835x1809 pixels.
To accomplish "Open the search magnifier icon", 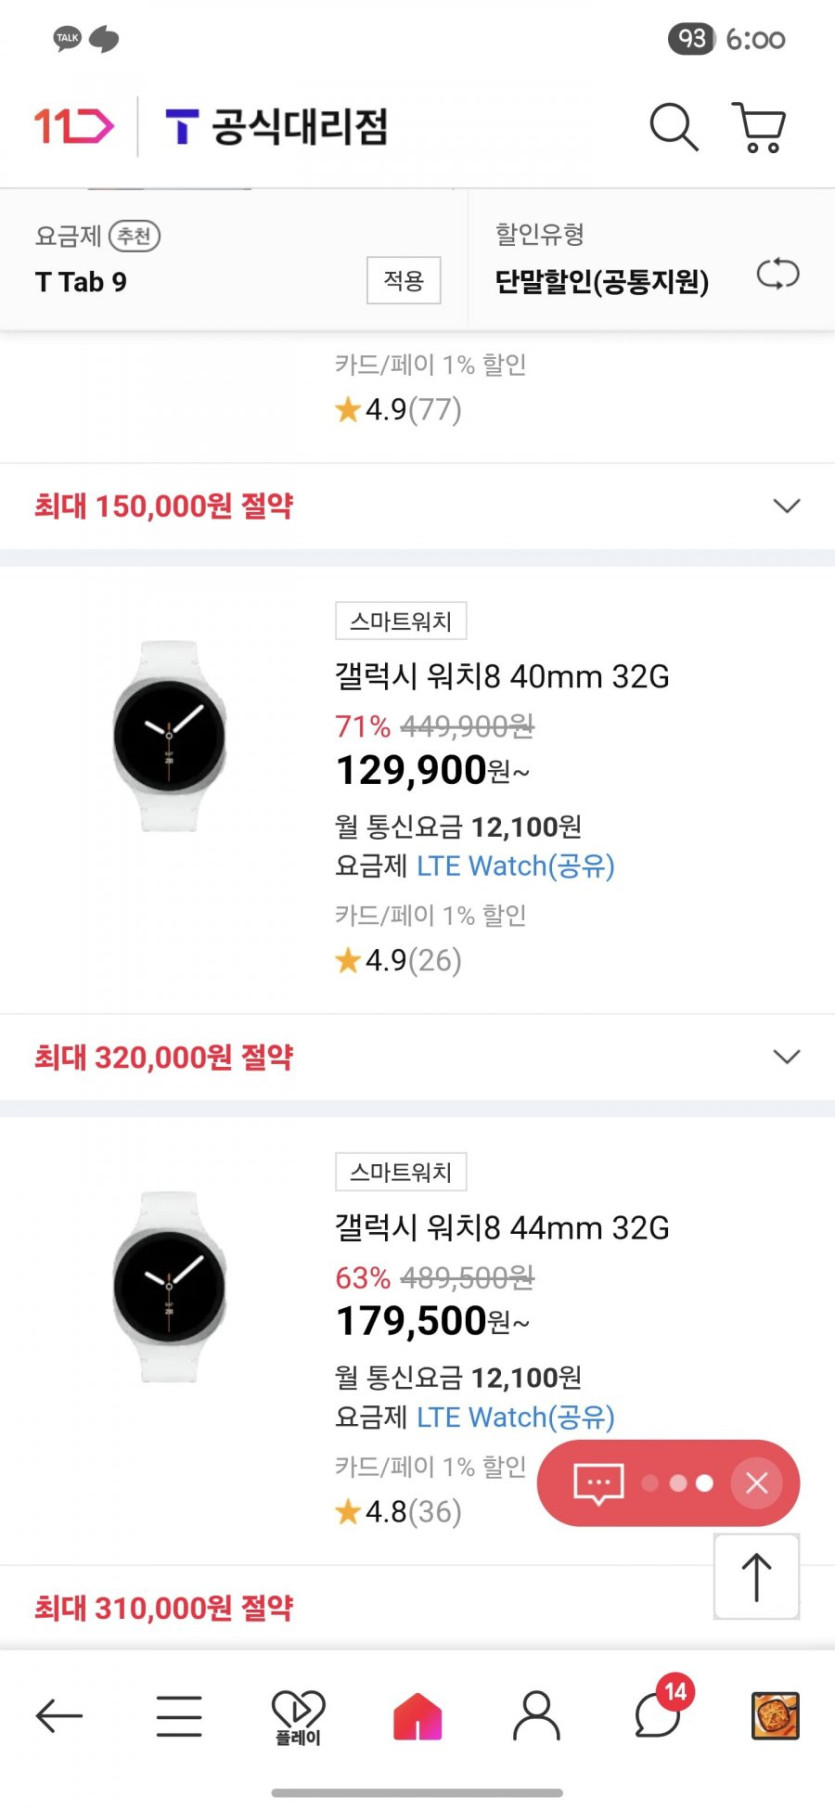I will click(x=673, y=127).
